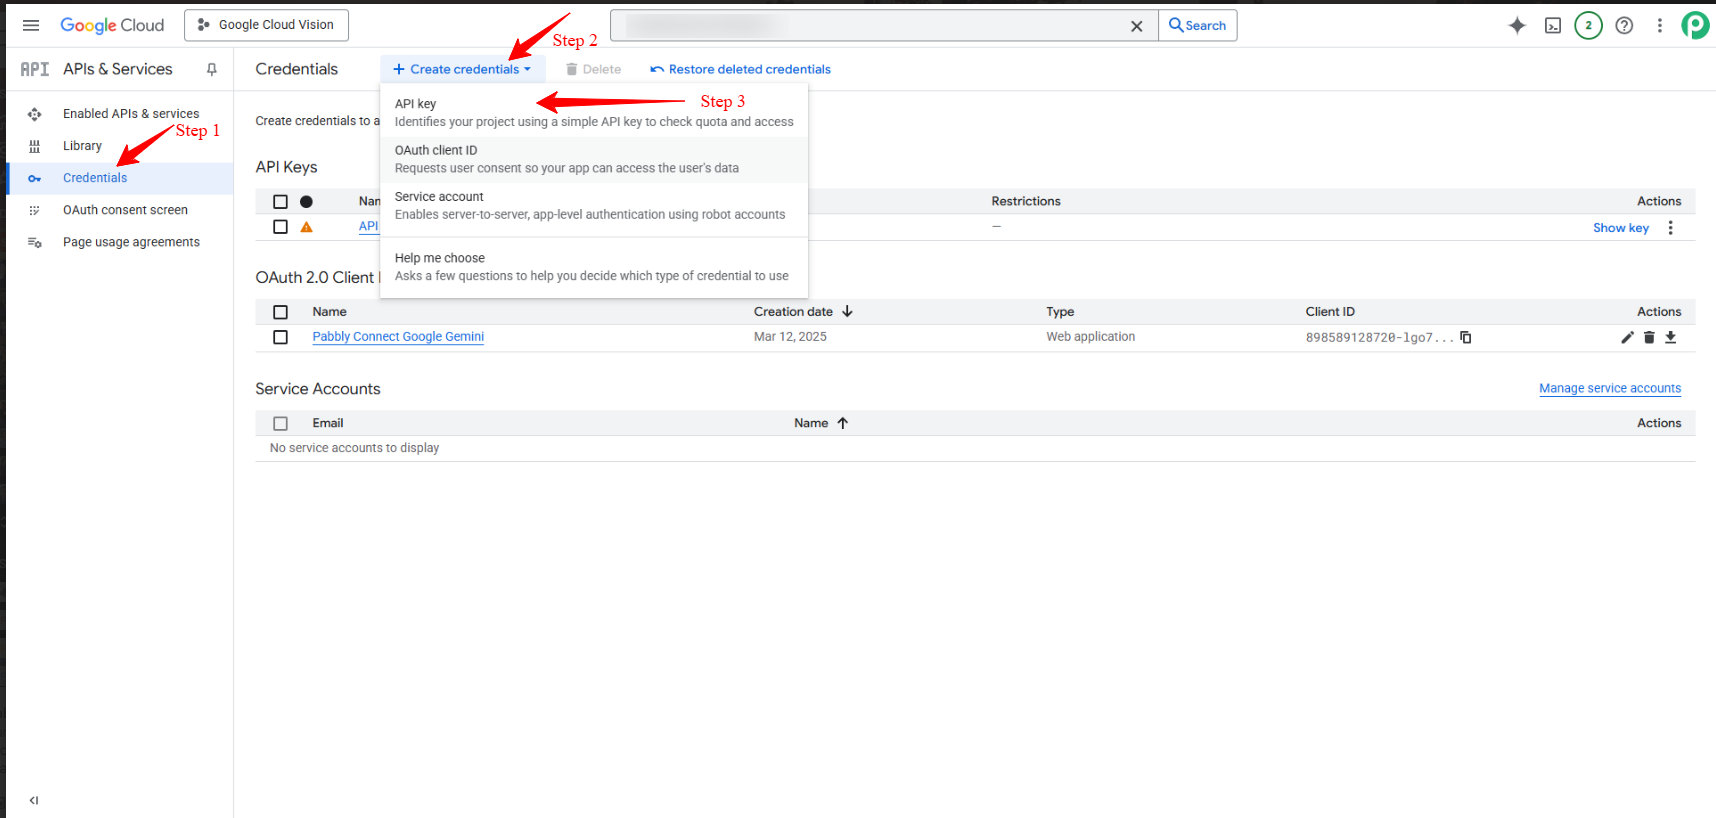1716x818 pixels.
Task: Open the main navigation hamburger menu
Action: pos(31,25)
